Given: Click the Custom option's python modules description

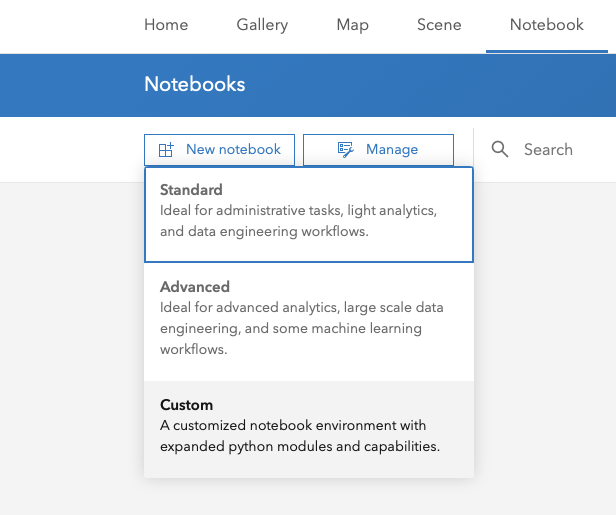Looking at the screenshot, I should coord(299,436).
